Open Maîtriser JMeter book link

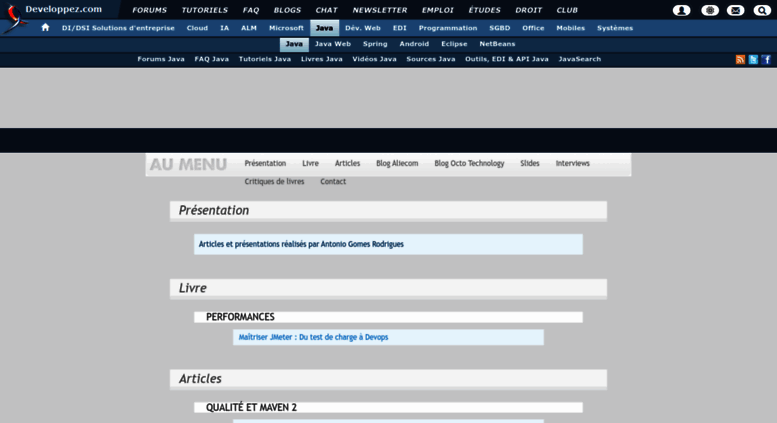(313, 337)
